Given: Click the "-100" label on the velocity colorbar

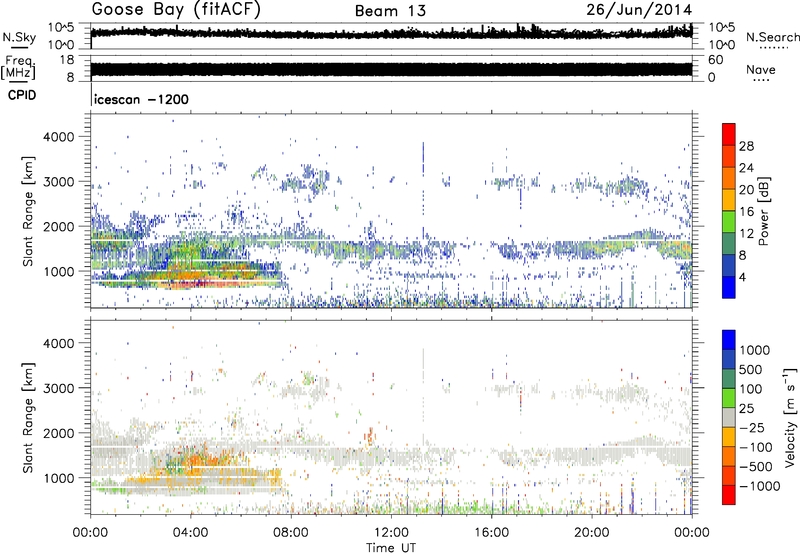Looking at the screenshot, I should pos(756,447).
